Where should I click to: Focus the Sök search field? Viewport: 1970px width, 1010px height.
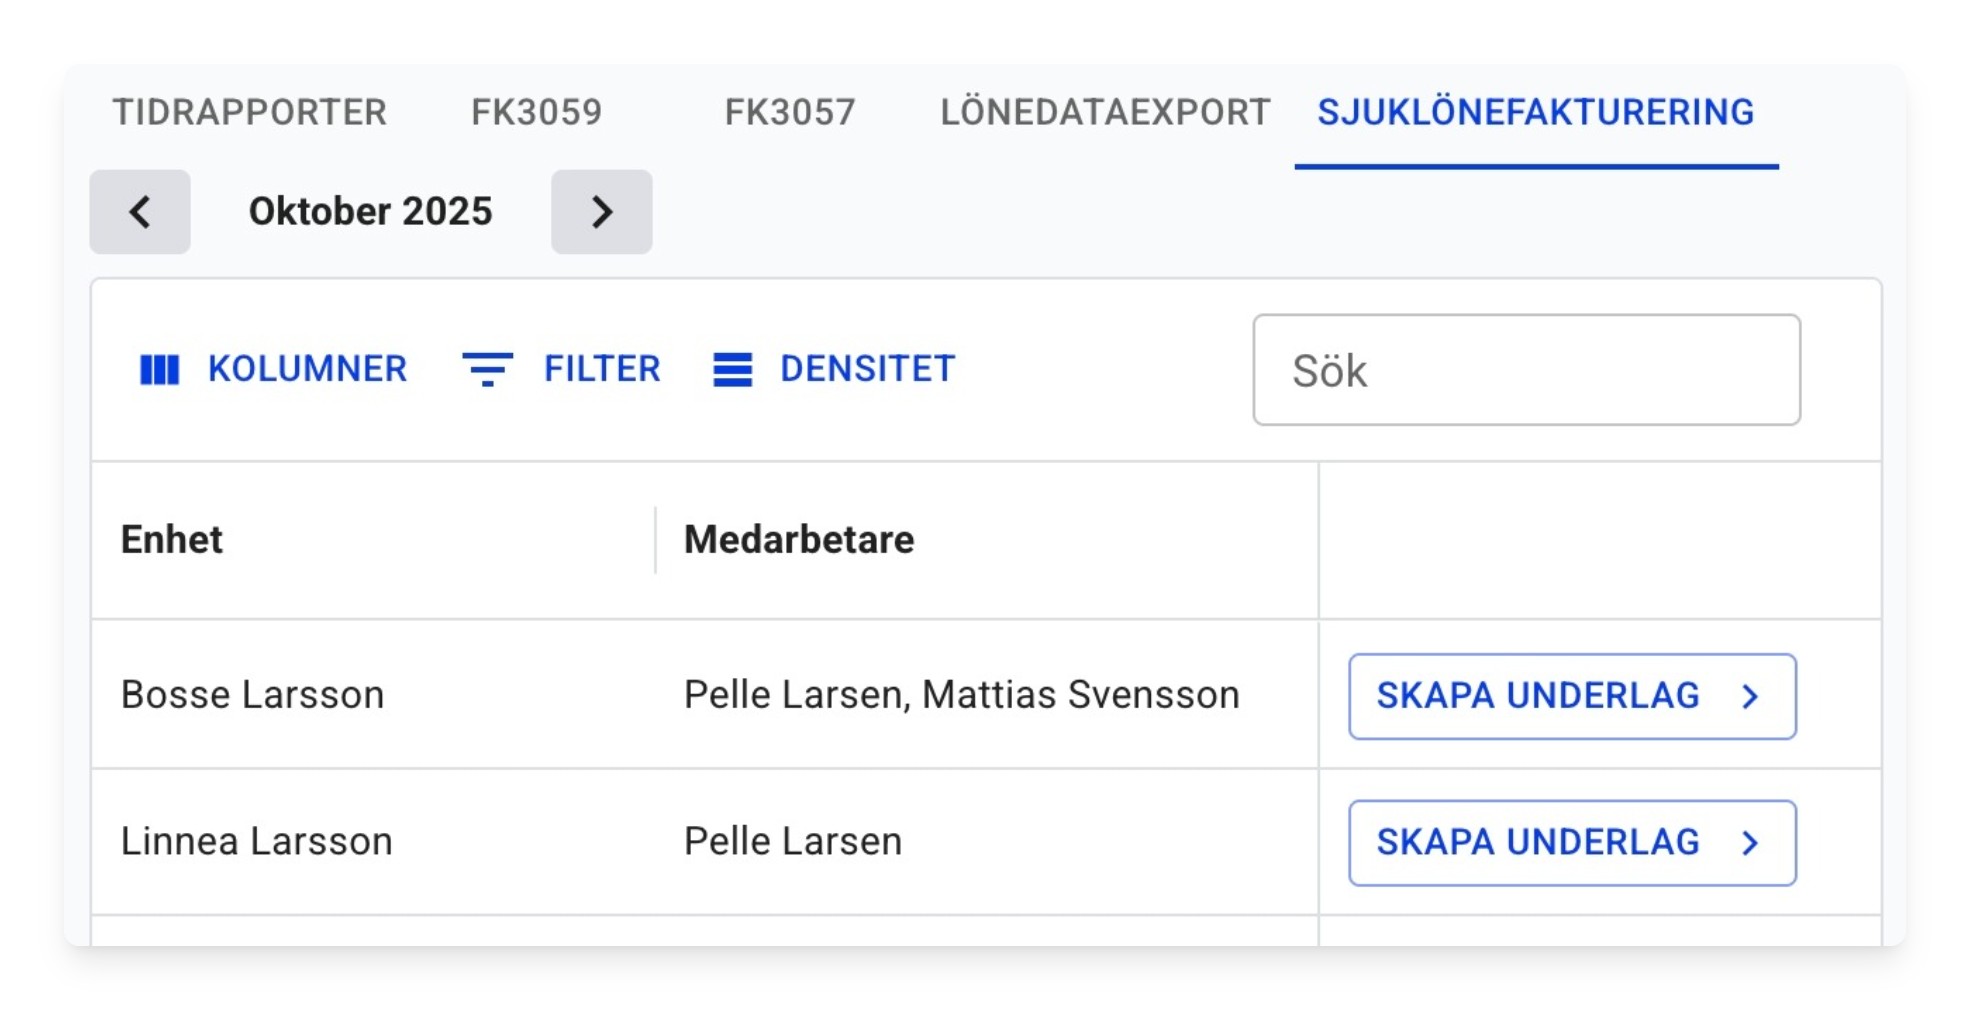pos(1526,370)
